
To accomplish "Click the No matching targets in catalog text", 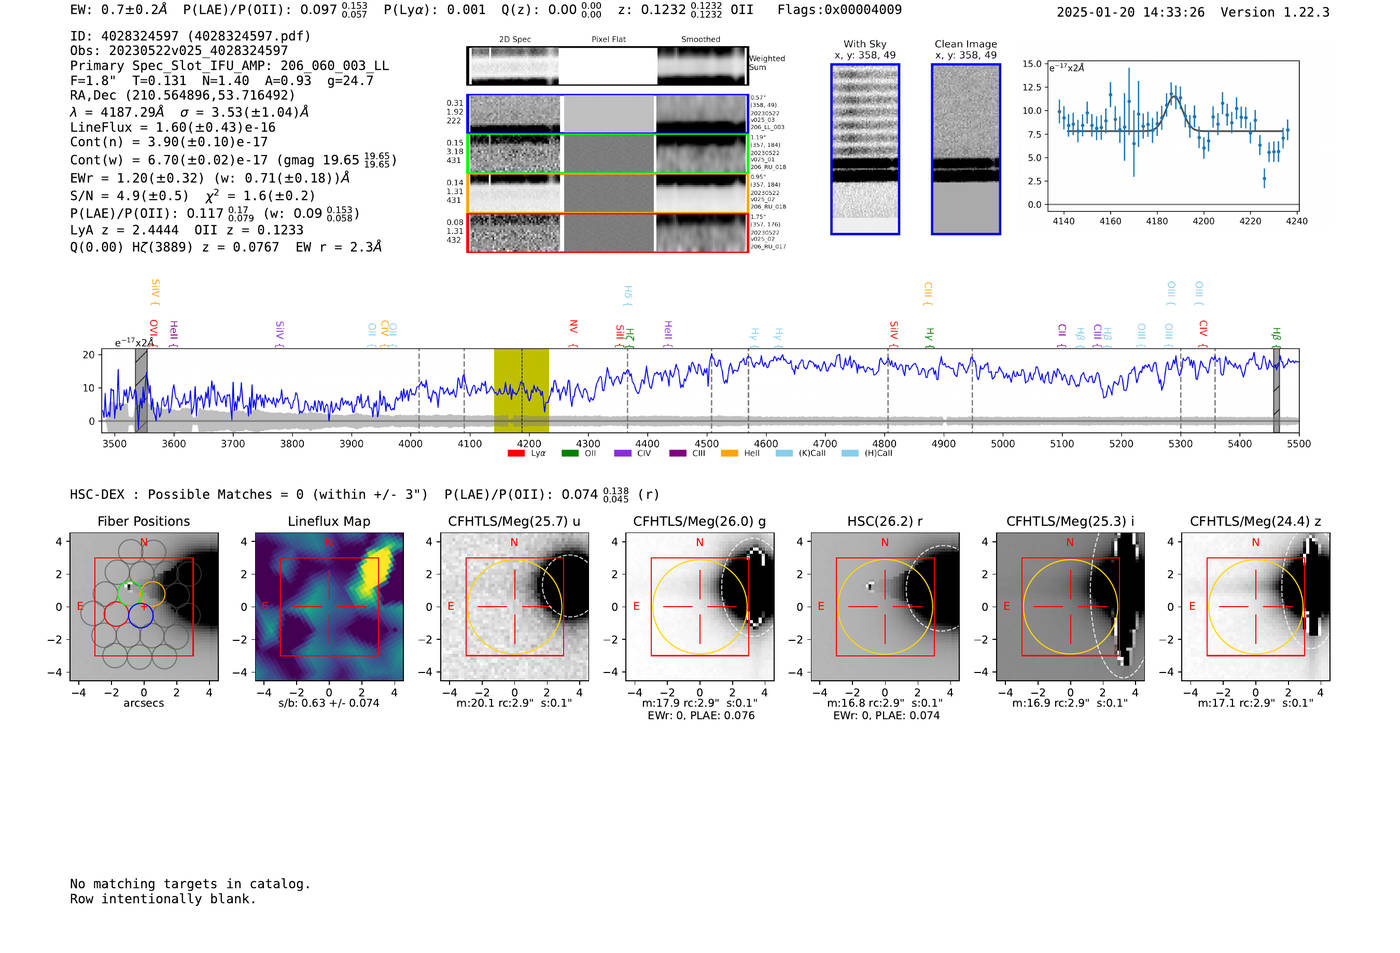I will [190, 884].
